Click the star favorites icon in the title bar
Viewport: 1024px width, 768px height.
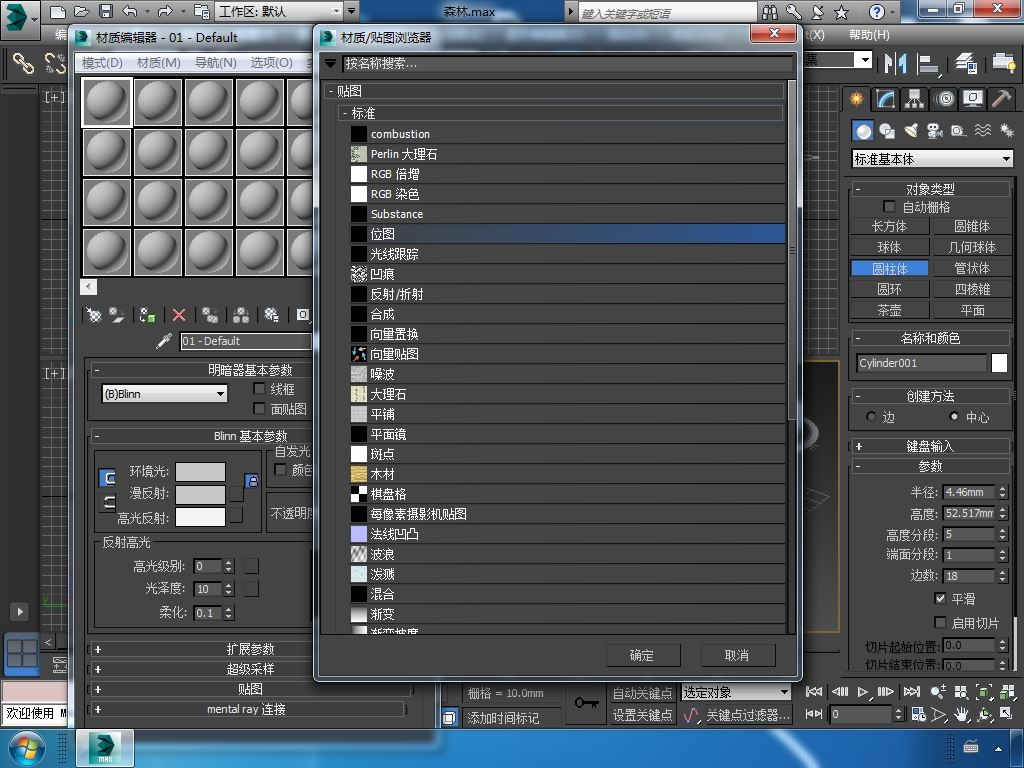point(842,12)
